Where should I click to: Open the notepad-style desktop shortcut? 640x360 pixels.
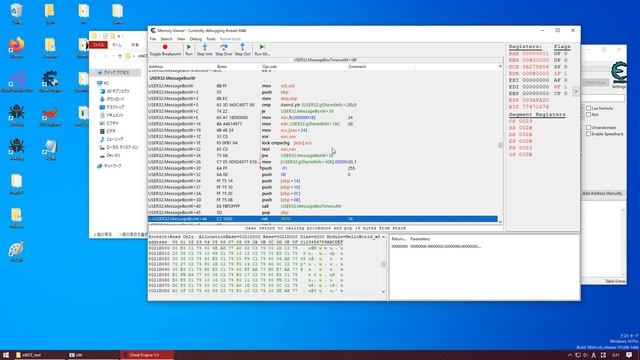(50, 149)
